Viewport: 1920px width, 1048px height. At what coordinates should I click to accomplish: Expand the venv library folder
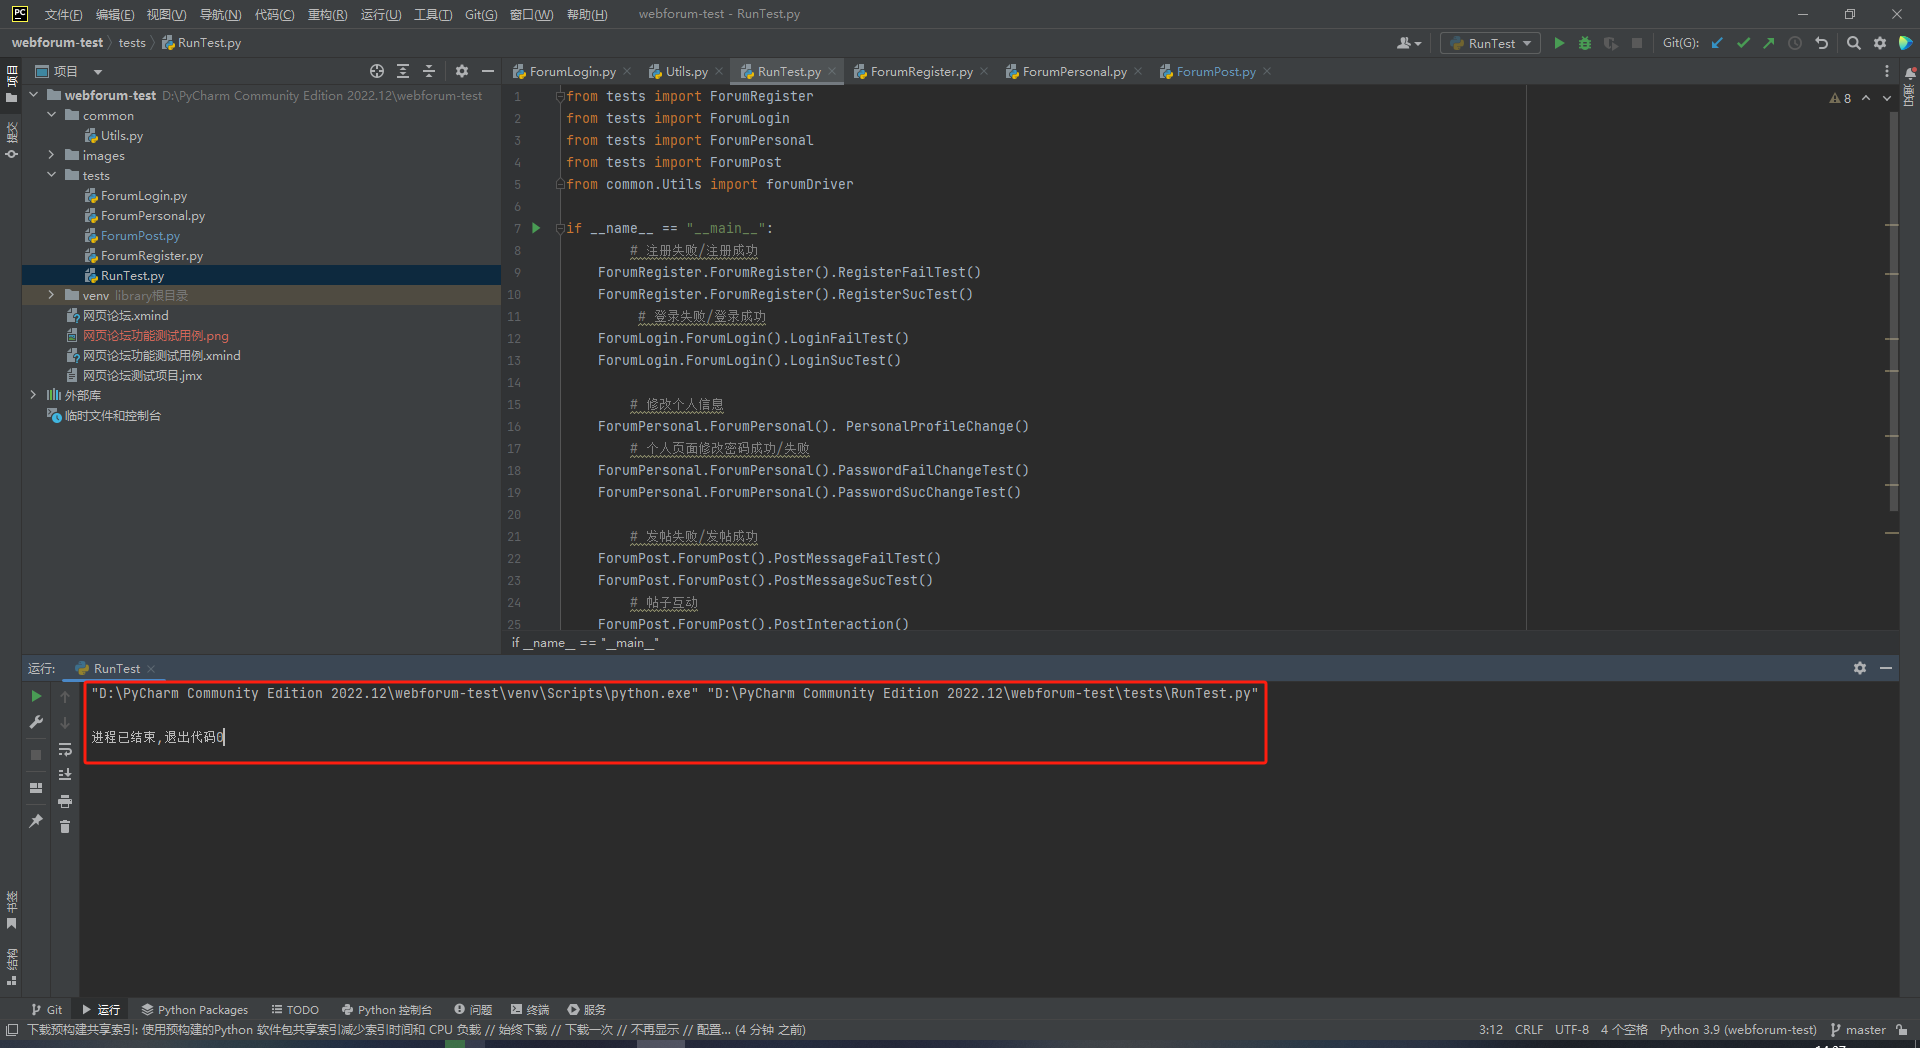pyautogui.click(x=51, y=295)
